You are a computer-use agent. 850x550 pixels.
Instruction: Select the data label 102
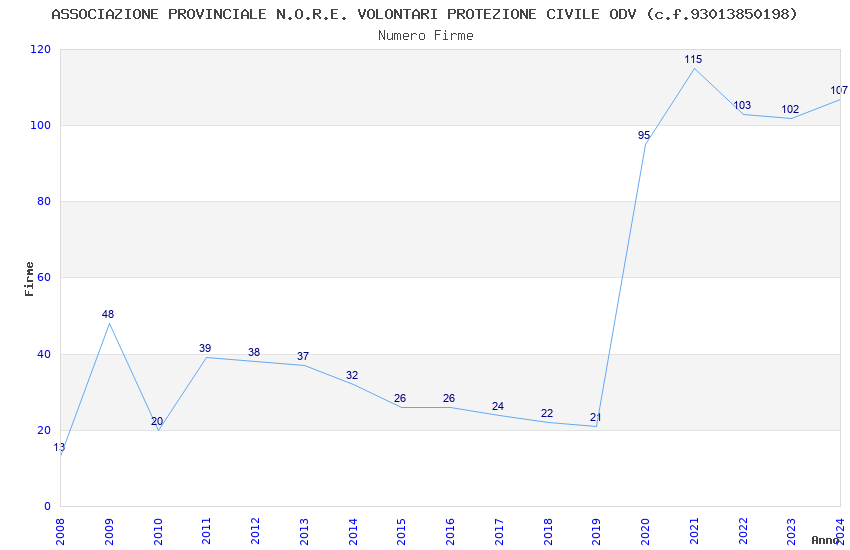tap(790, 109)
